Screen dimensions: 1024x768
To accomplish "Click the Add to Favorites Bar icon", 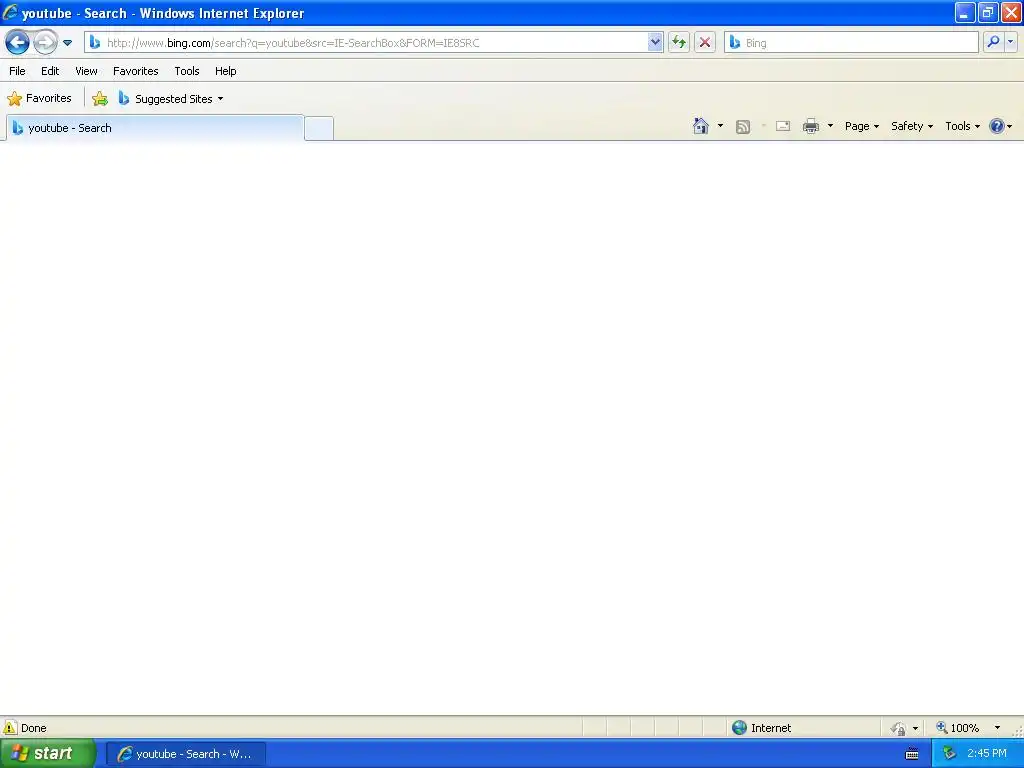I will coord(100,99).
